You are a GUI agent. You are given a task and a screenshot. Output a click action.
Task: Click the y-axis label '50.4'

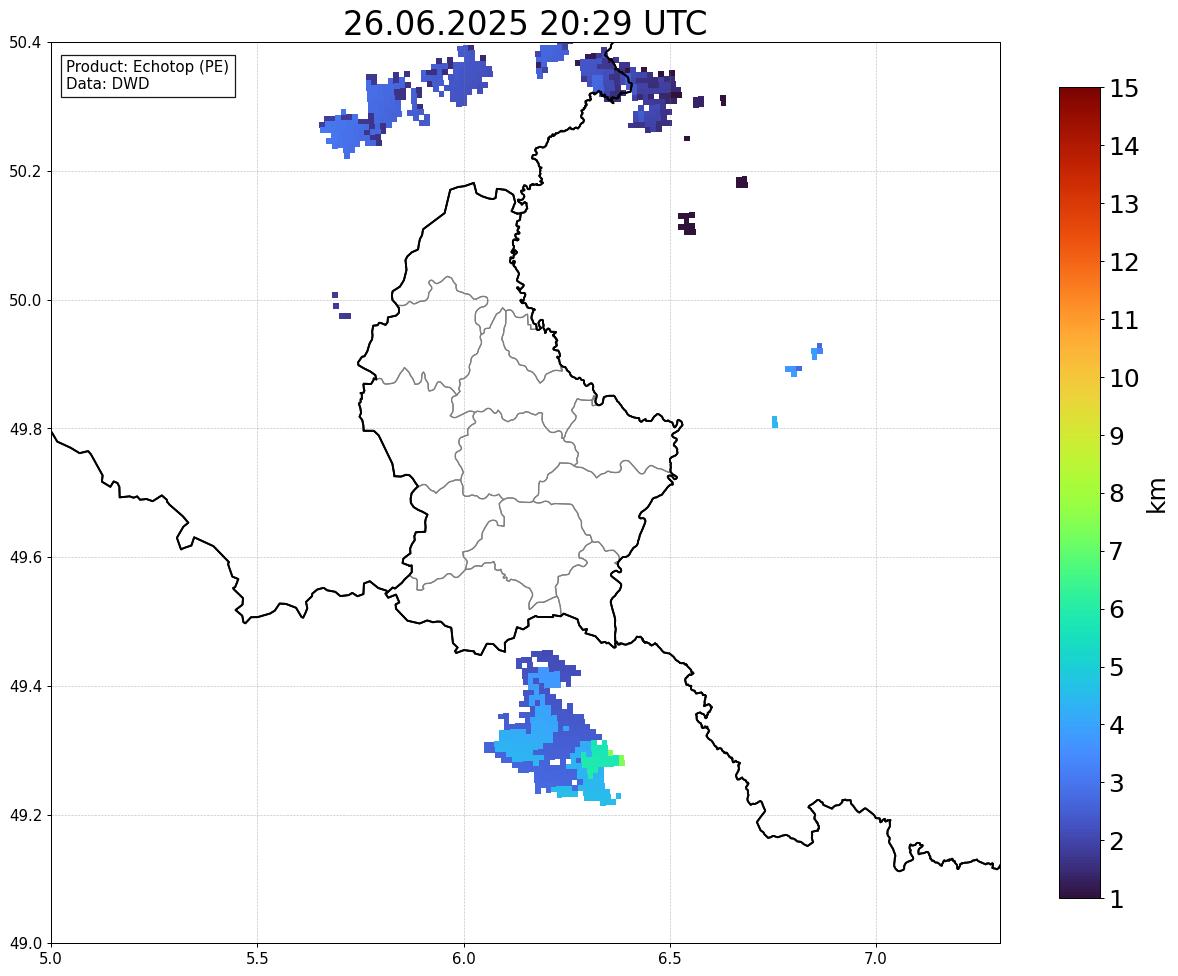click(x=25, y=43)
